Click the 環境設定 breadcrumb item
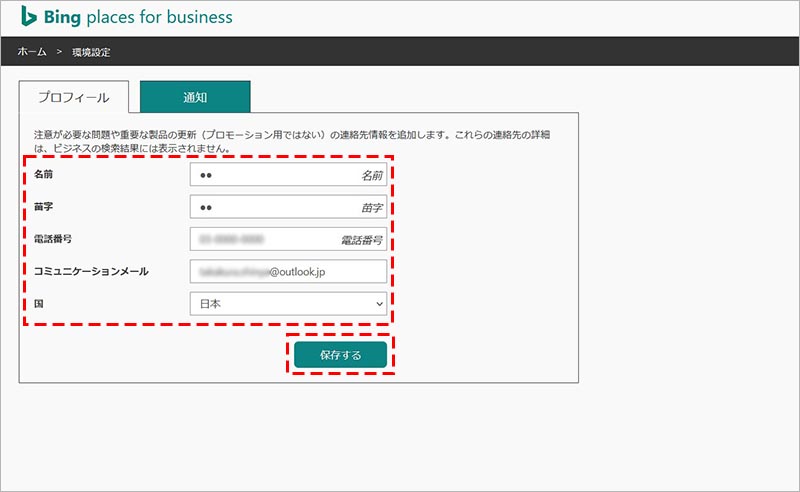This screenshot has width=800, height=492. 90,51
